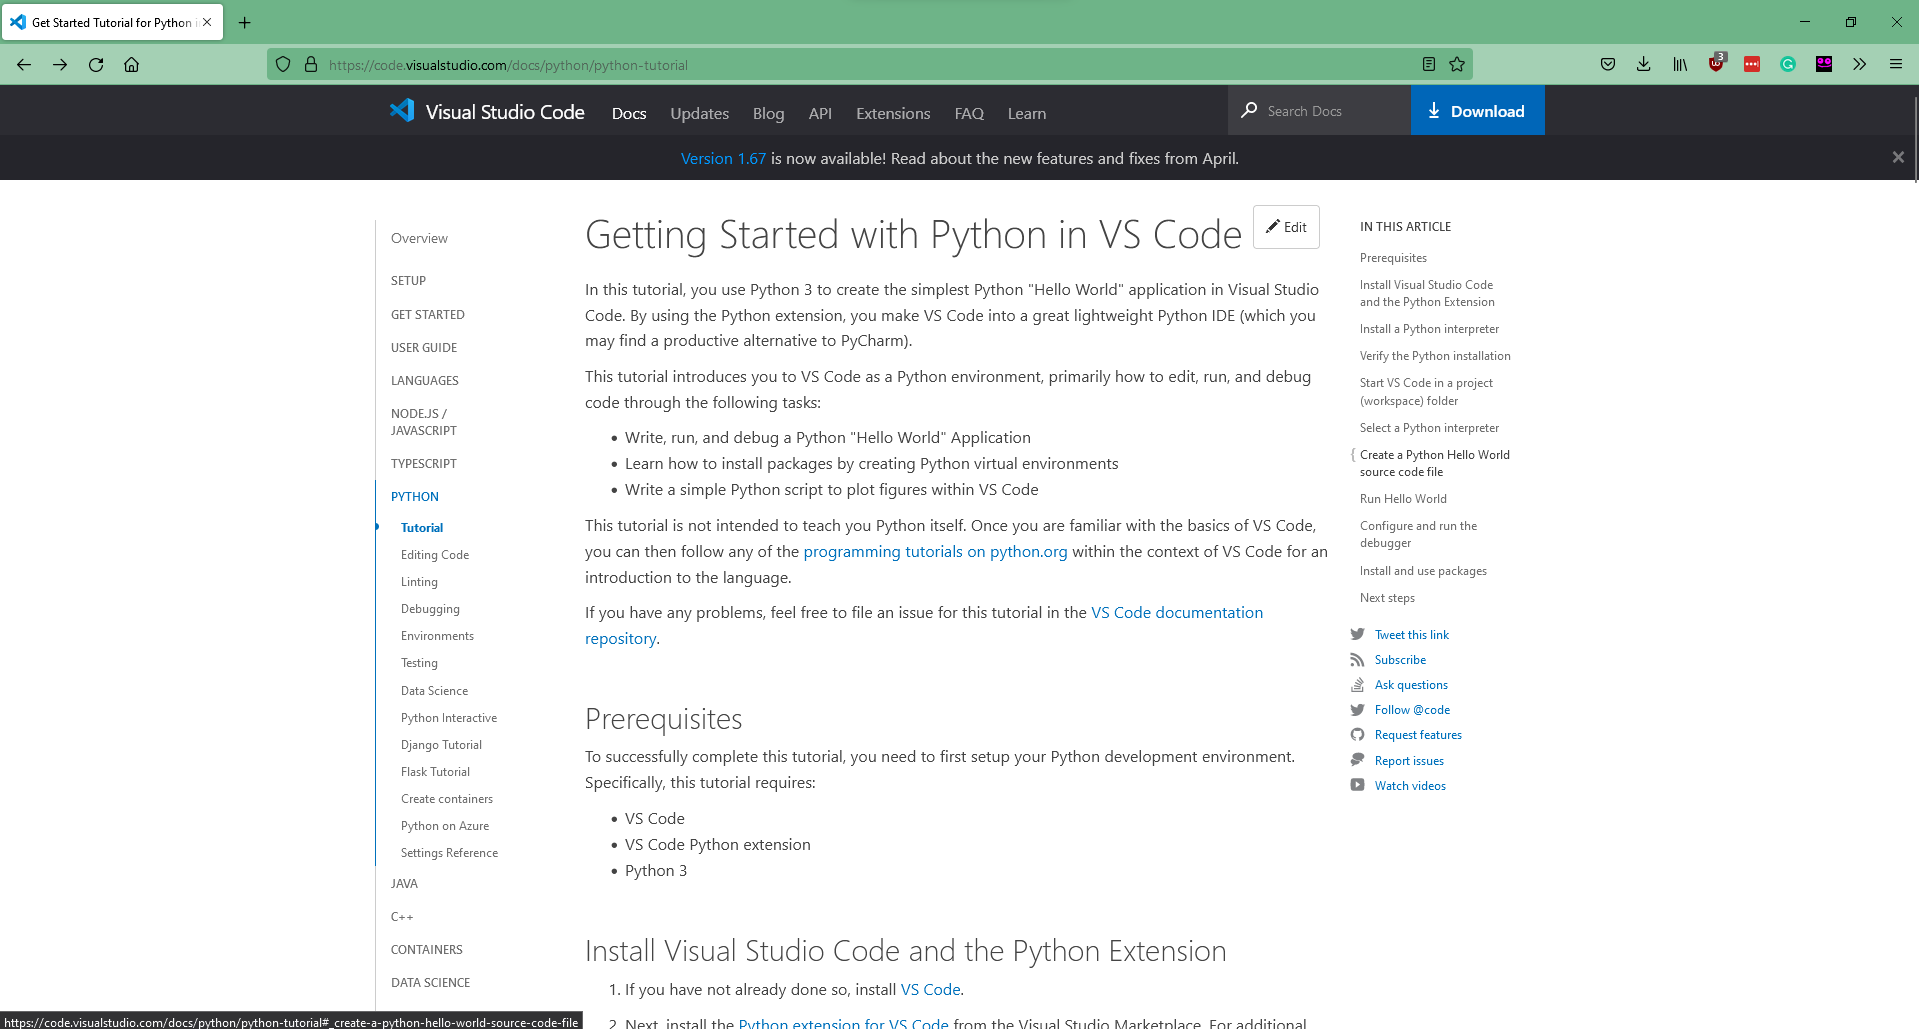Click the search magnifier icon
Screen dimensions: 1919x1029
tap(1249, 110)
